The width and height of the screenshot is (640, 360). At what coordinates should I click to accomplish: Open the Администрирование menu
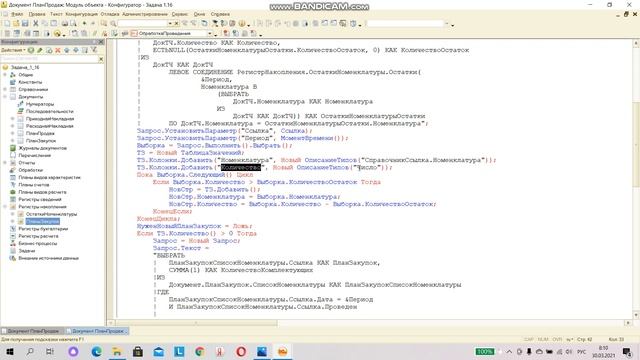pos(145,14)
